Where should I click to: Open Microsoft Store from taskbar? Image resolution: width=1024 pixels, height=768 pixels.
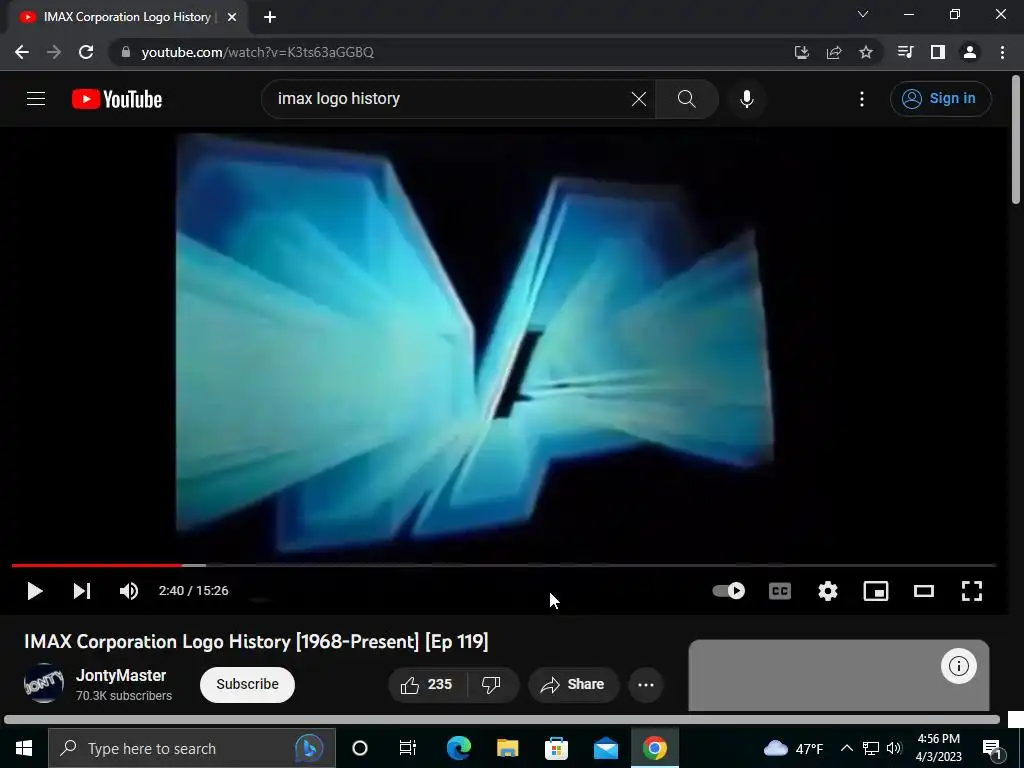tap(556, 748)
